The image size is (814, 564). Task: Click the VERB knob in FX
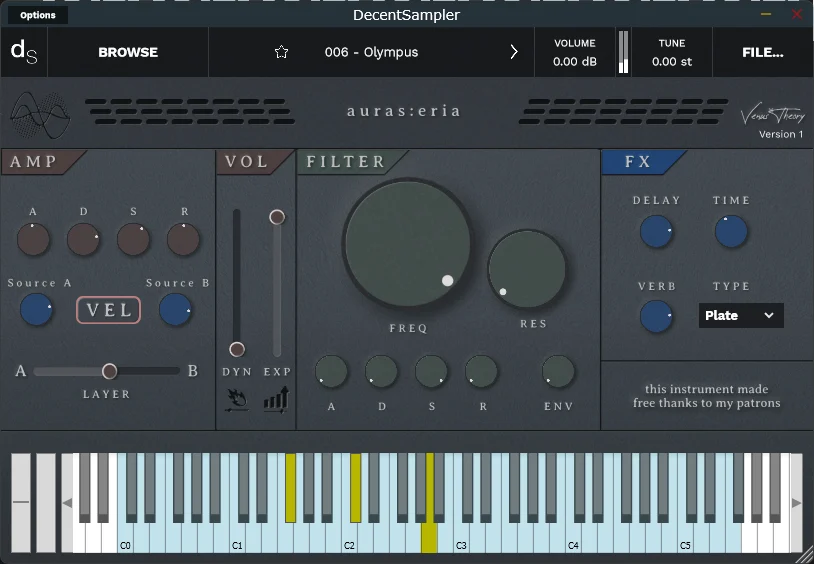[656, 316]
